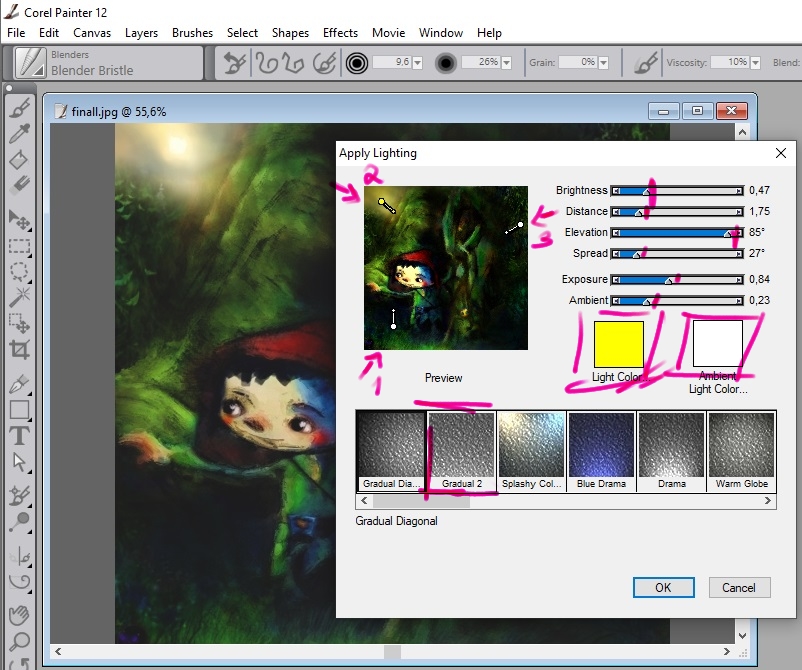The width and height of the screenshot is (802, 670).
Task: Select the Brush tool in toolbox
Action: click(x=19, y=108)
